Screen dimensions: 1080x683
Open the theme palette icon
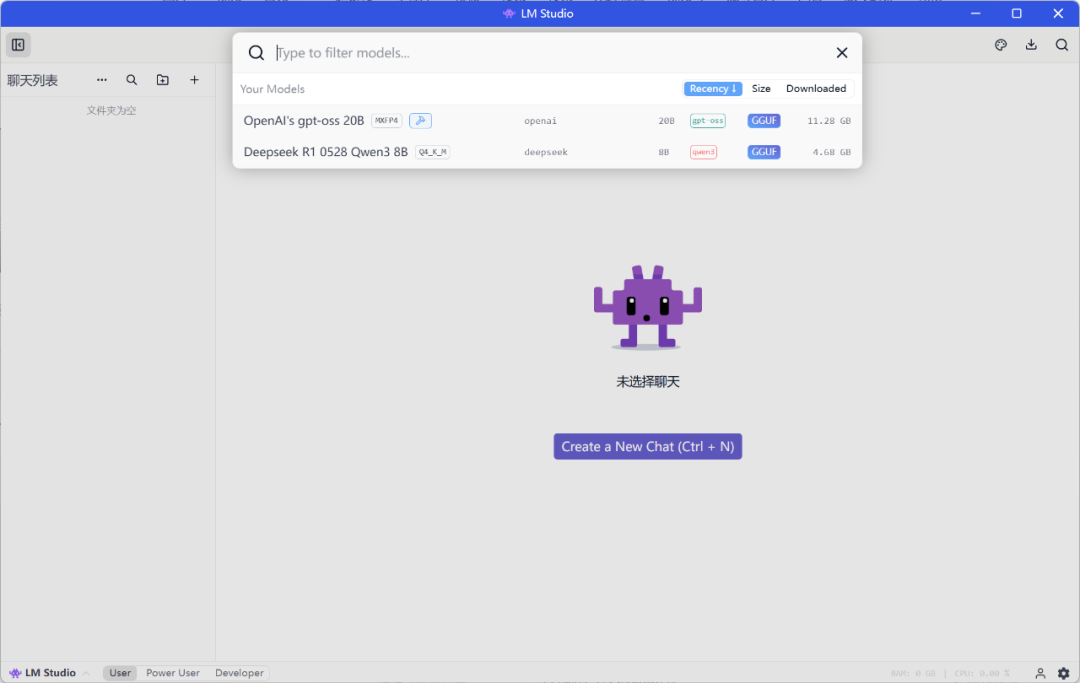[1001, 45]
